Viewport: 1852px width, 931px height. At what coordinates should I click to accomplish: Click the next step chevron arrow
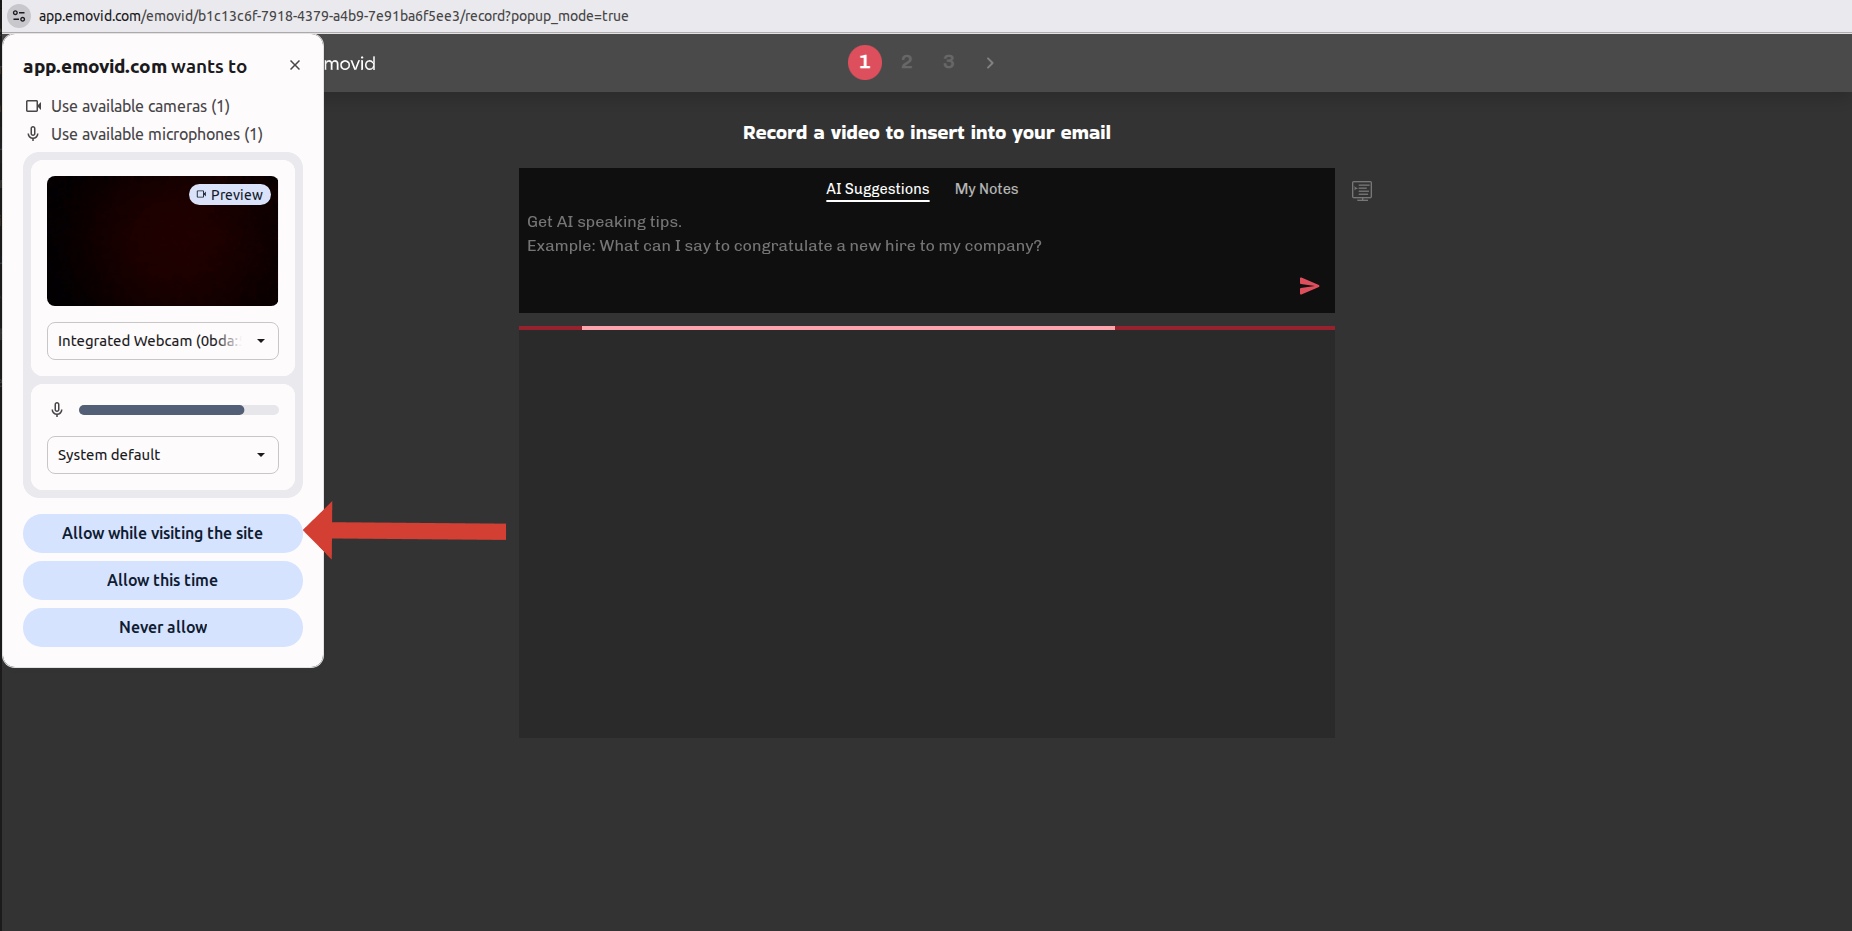(990, 63)
